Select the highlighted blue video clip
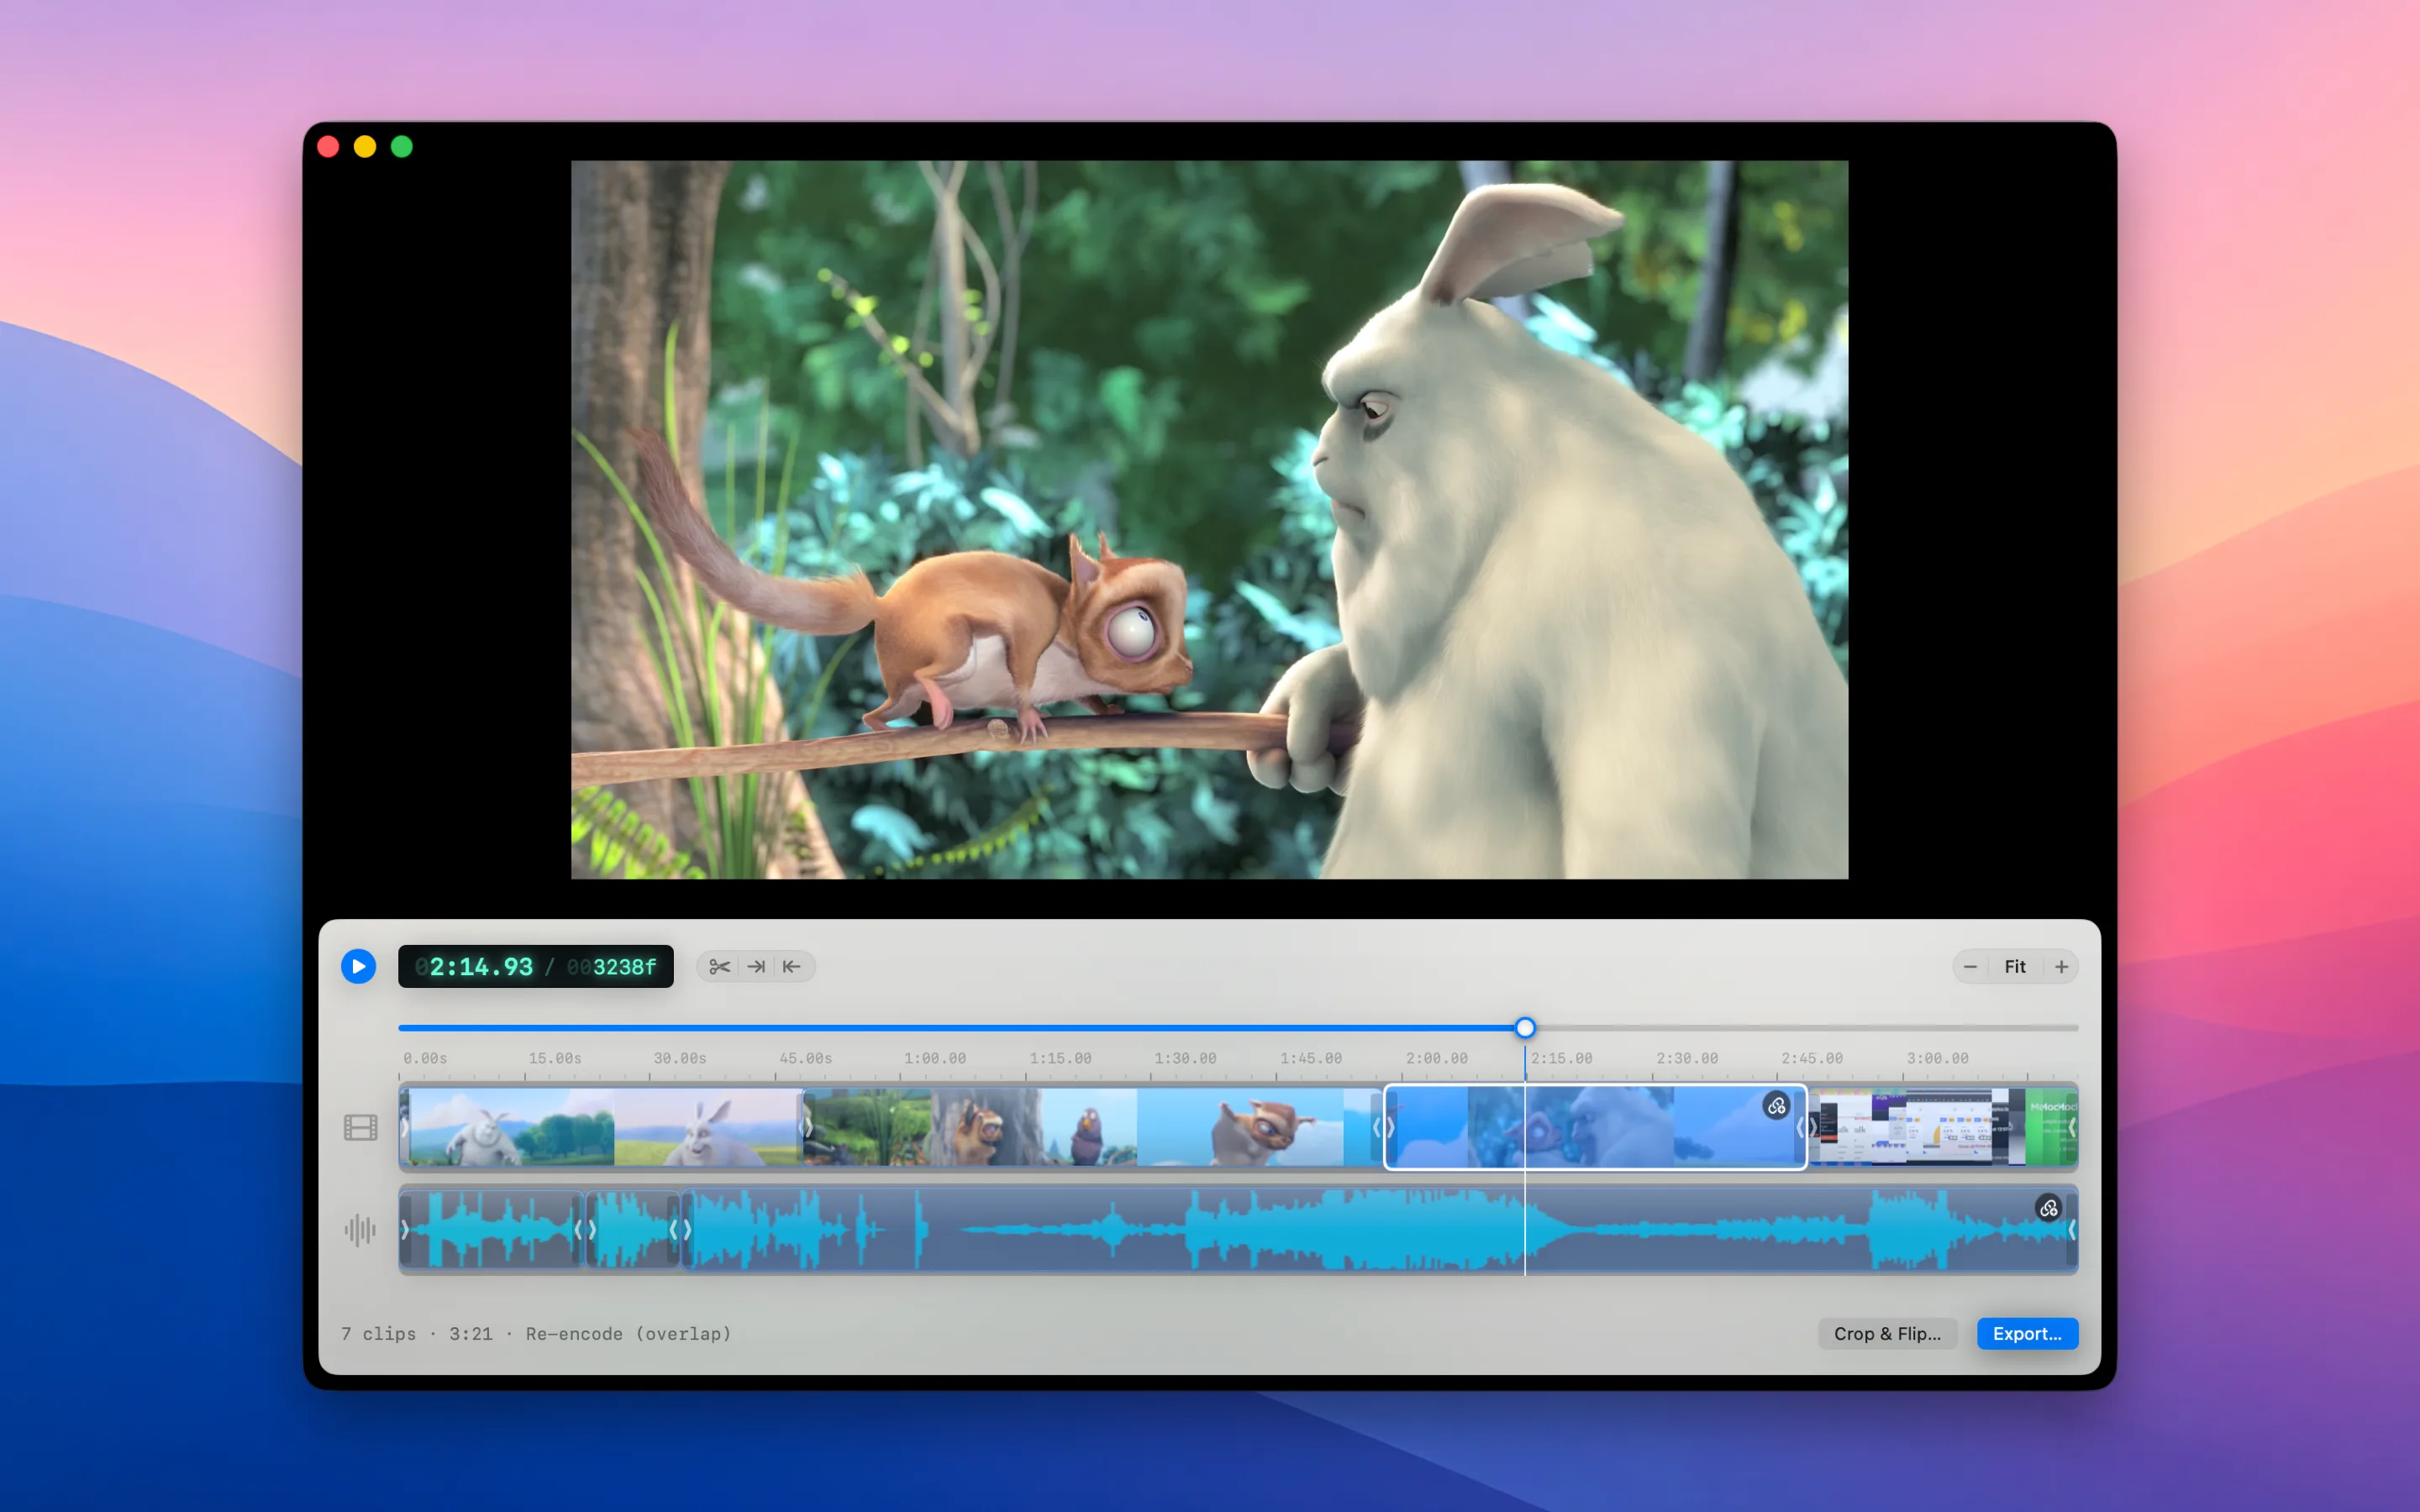The height and width of the screenshot is (1512, 2420). pyautogui.click(x=1595, y=1127)
